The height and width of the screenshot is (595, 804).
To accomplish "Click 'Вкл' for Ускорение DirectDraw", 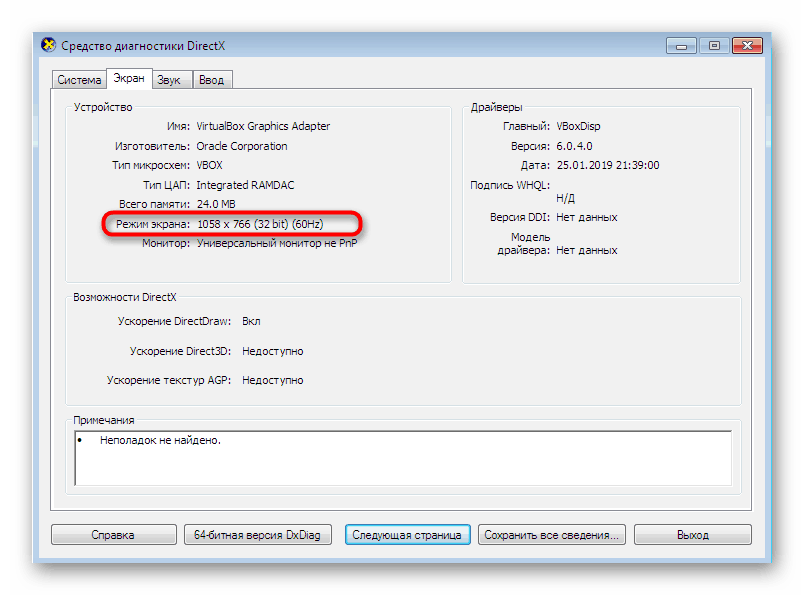I will 251,321.
